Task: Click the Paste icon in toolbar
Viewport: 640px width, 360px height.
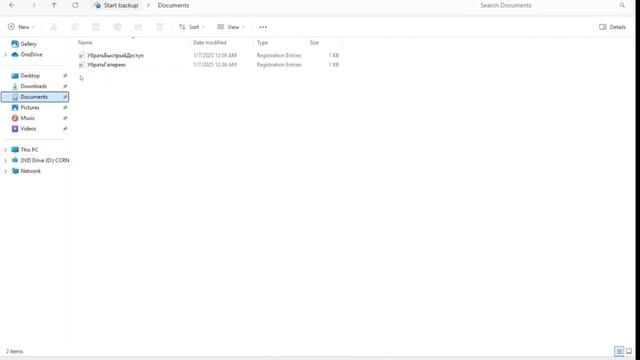Action: (x=96, y=27)
